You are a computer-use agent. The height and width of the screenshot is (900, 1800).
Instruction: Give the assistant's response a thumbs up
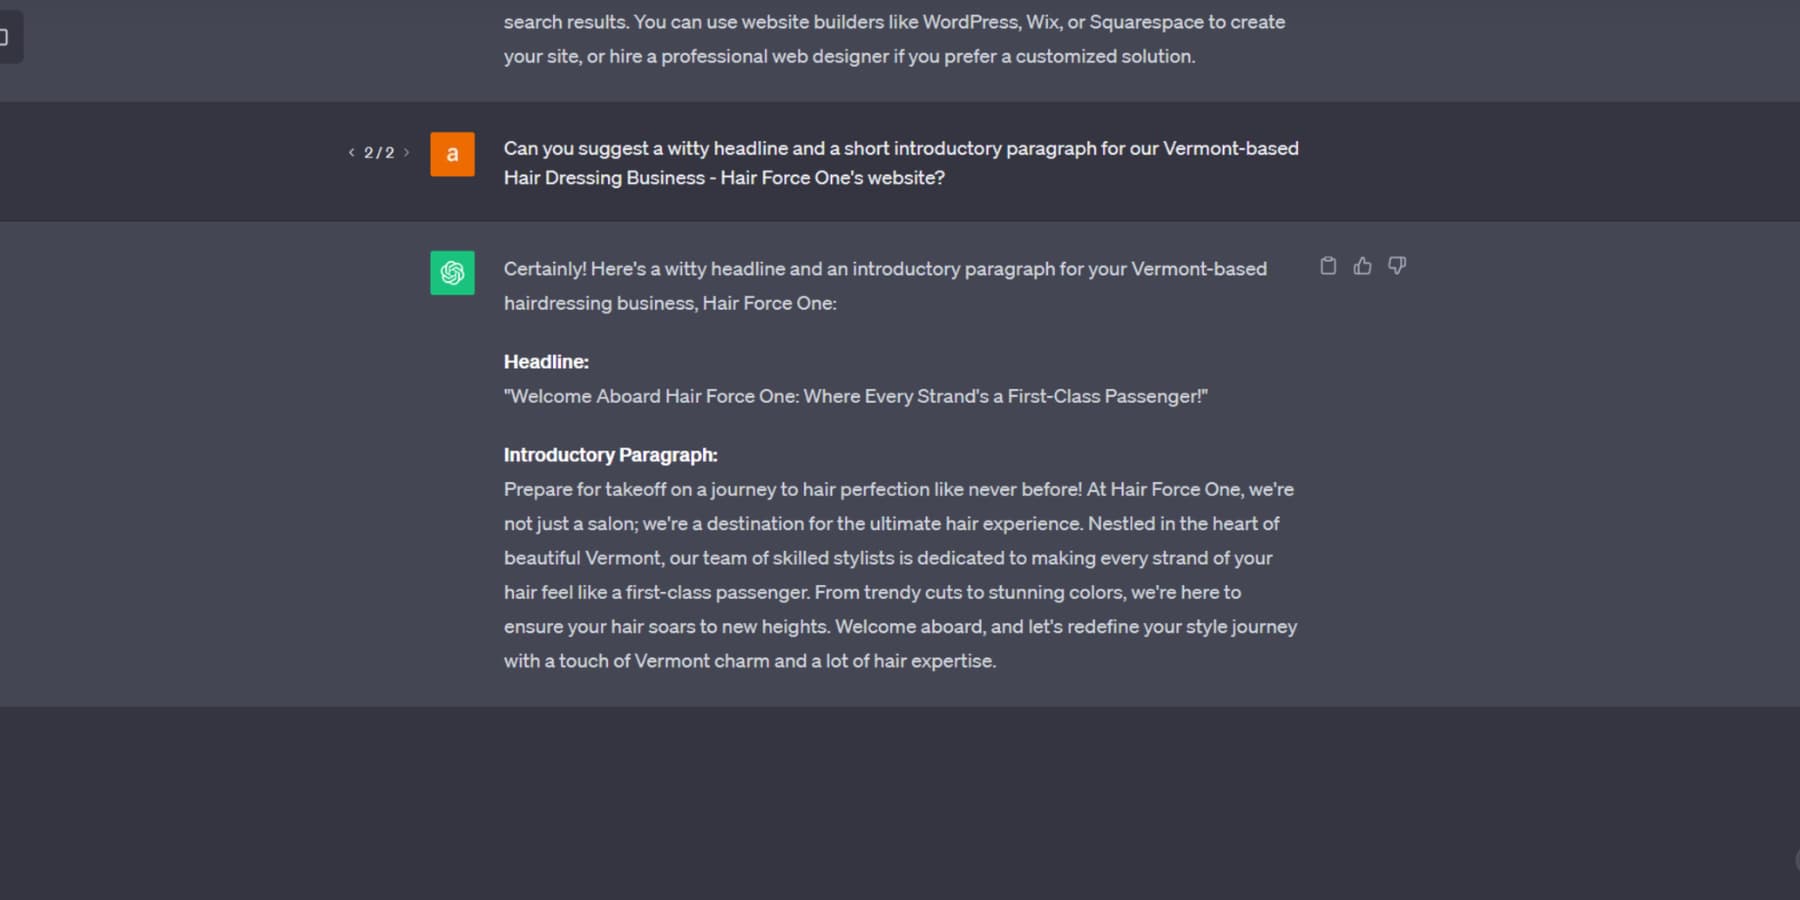click(1362, 266)
